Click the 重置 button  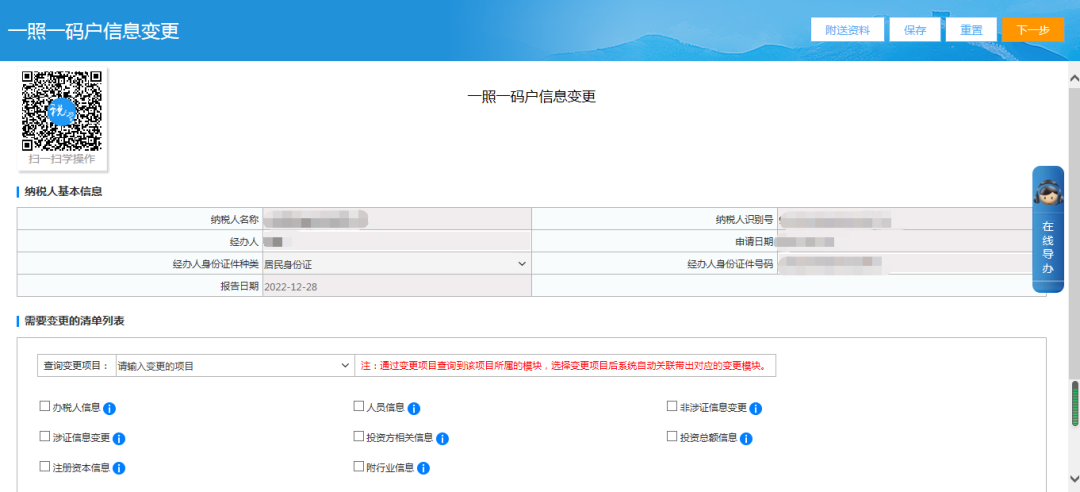971,30
